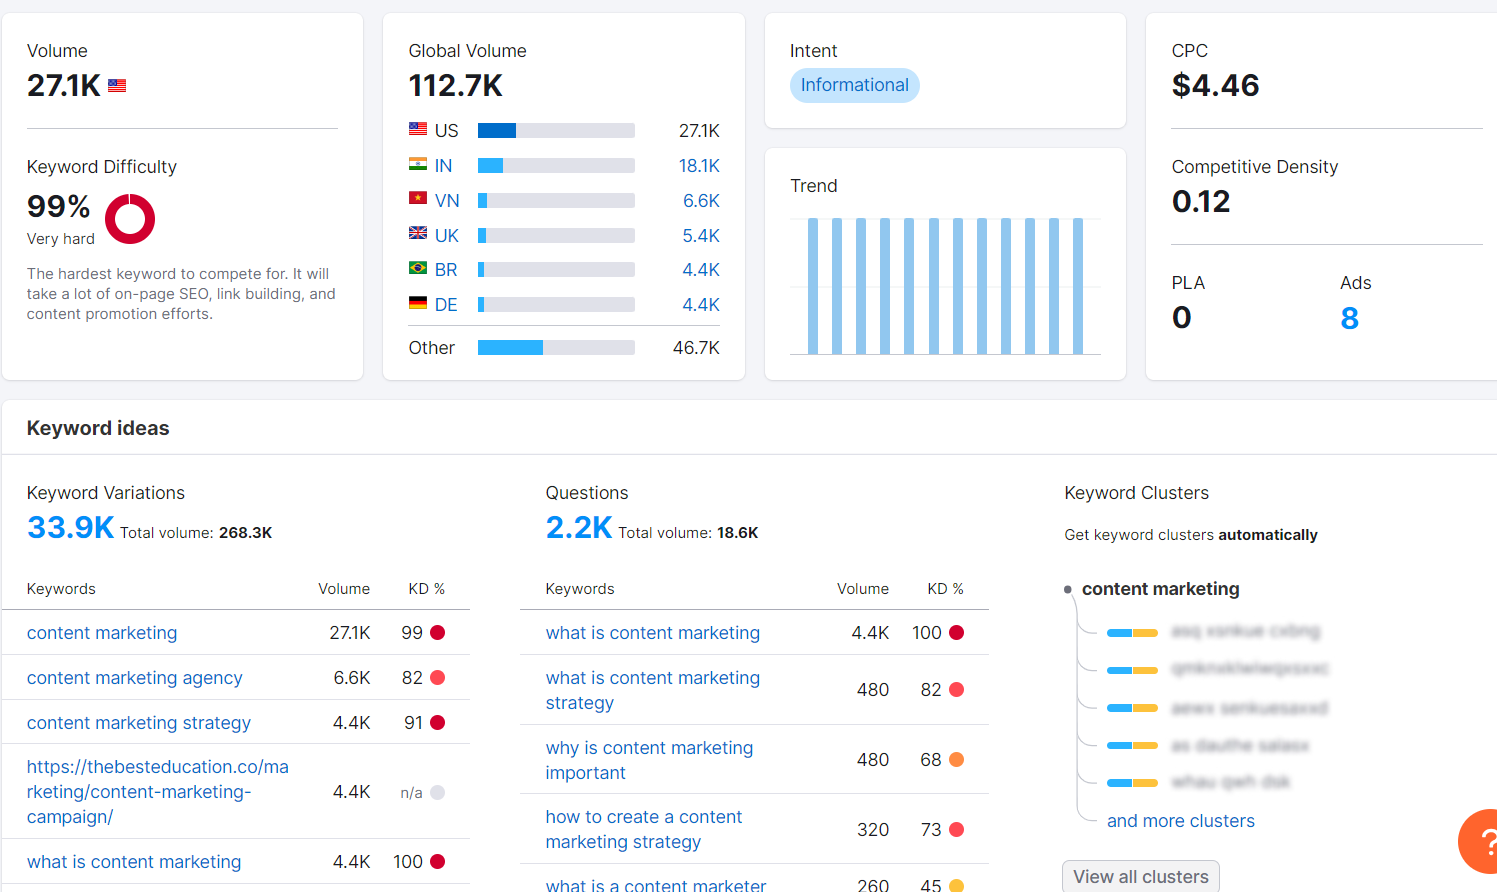Click the Keyword Clusters heading
This screenshot has width=1497, height=892.
[x=1137, y=493]
